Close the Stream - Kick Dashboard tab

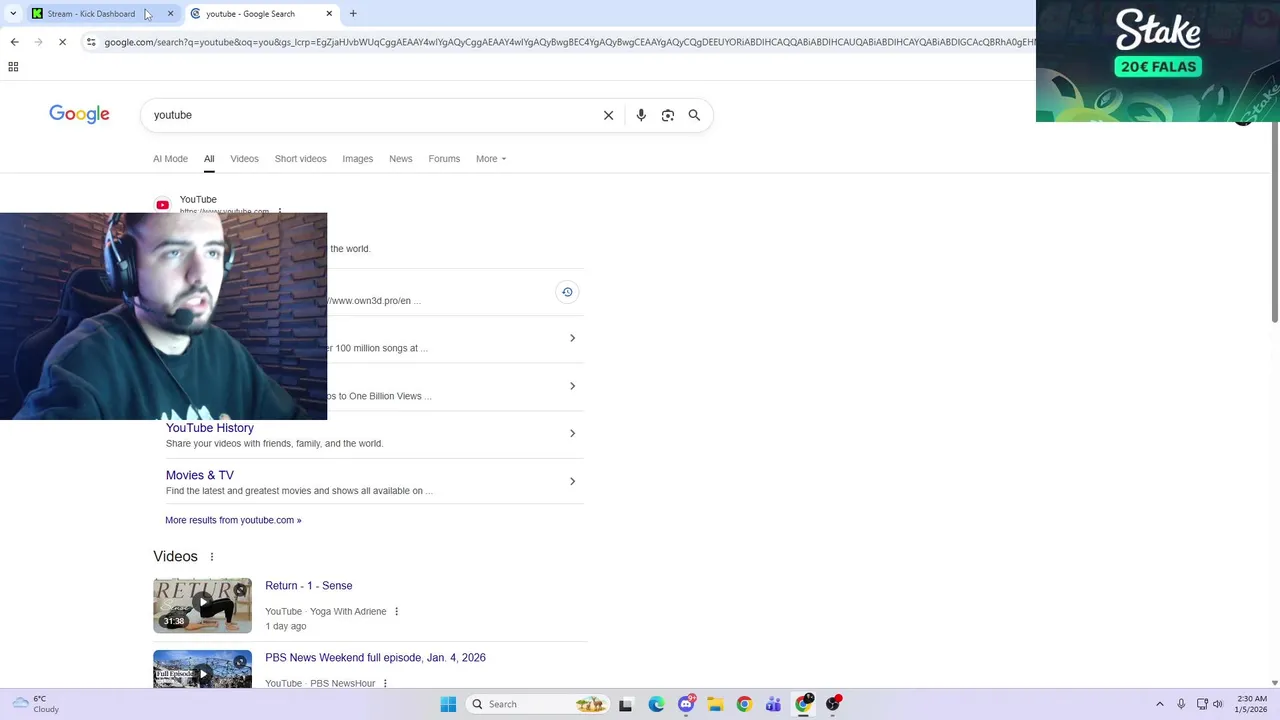pyautogui.click(x=170, y=14)
